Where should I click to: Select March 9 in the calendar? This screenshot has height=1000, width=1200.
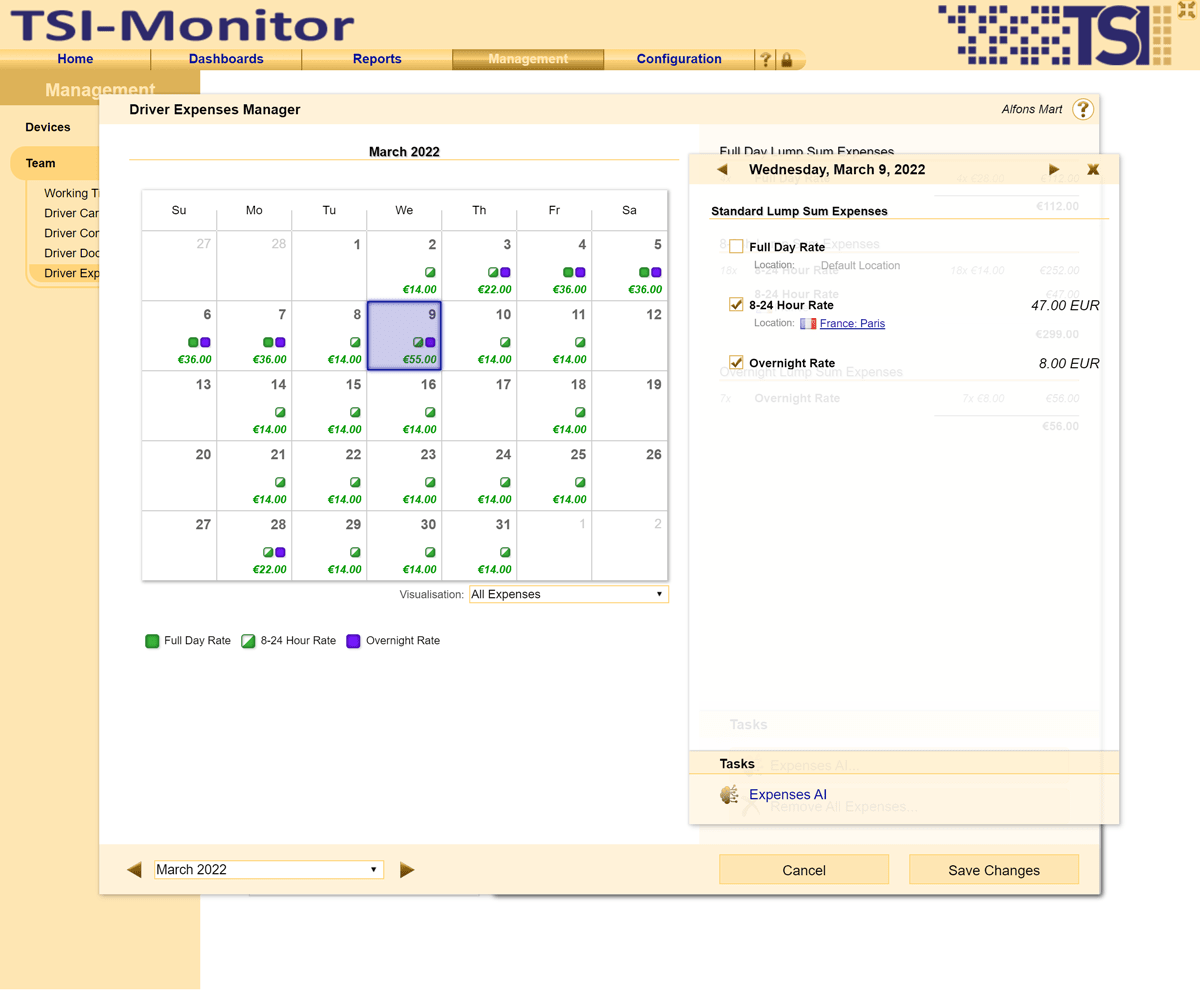(x=404, y=336)
